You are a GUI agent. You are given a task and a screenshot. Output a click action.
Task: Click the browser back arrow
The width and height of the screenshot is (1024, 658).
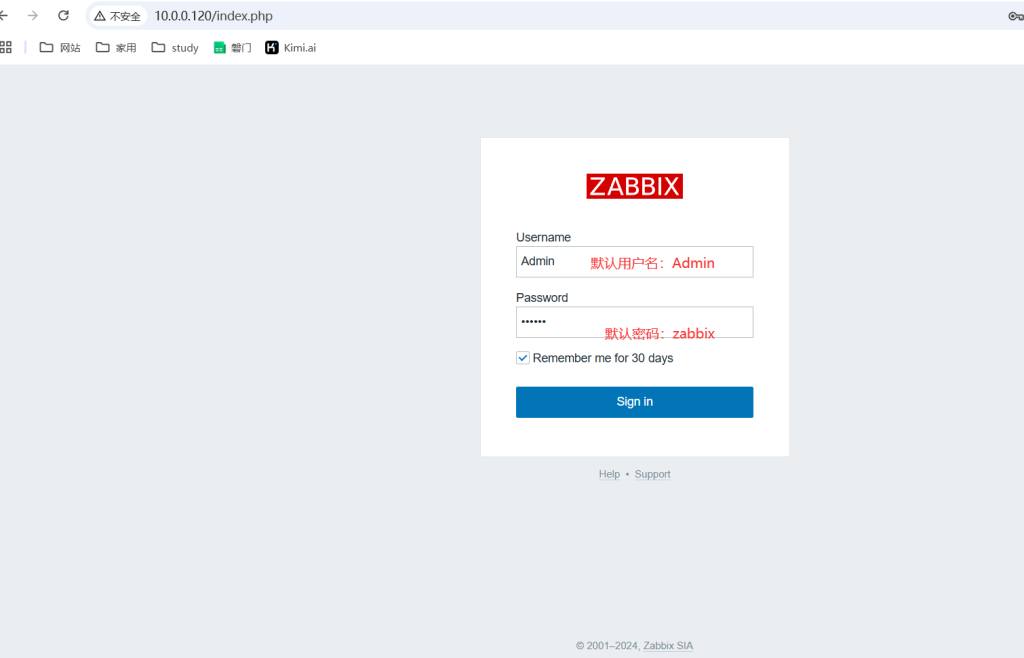(x=4, y=16)
